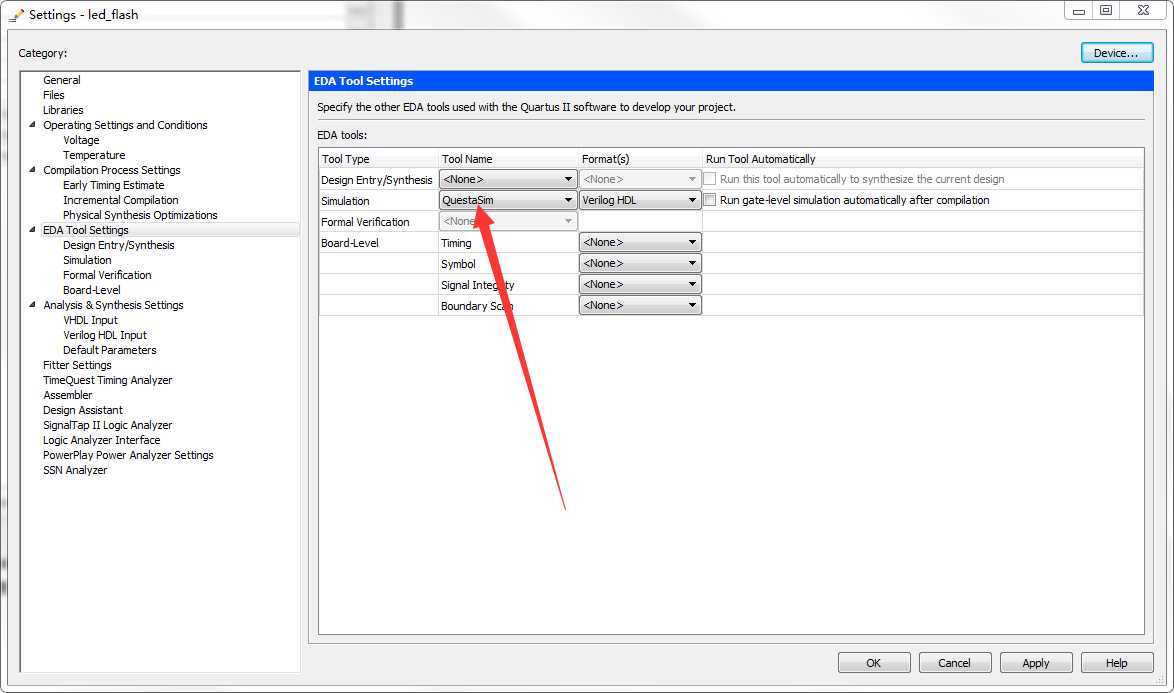Select Design Entry/Synthesis in category tree
This screenshot has width=1174, height=693.
(x=118, y=245)
